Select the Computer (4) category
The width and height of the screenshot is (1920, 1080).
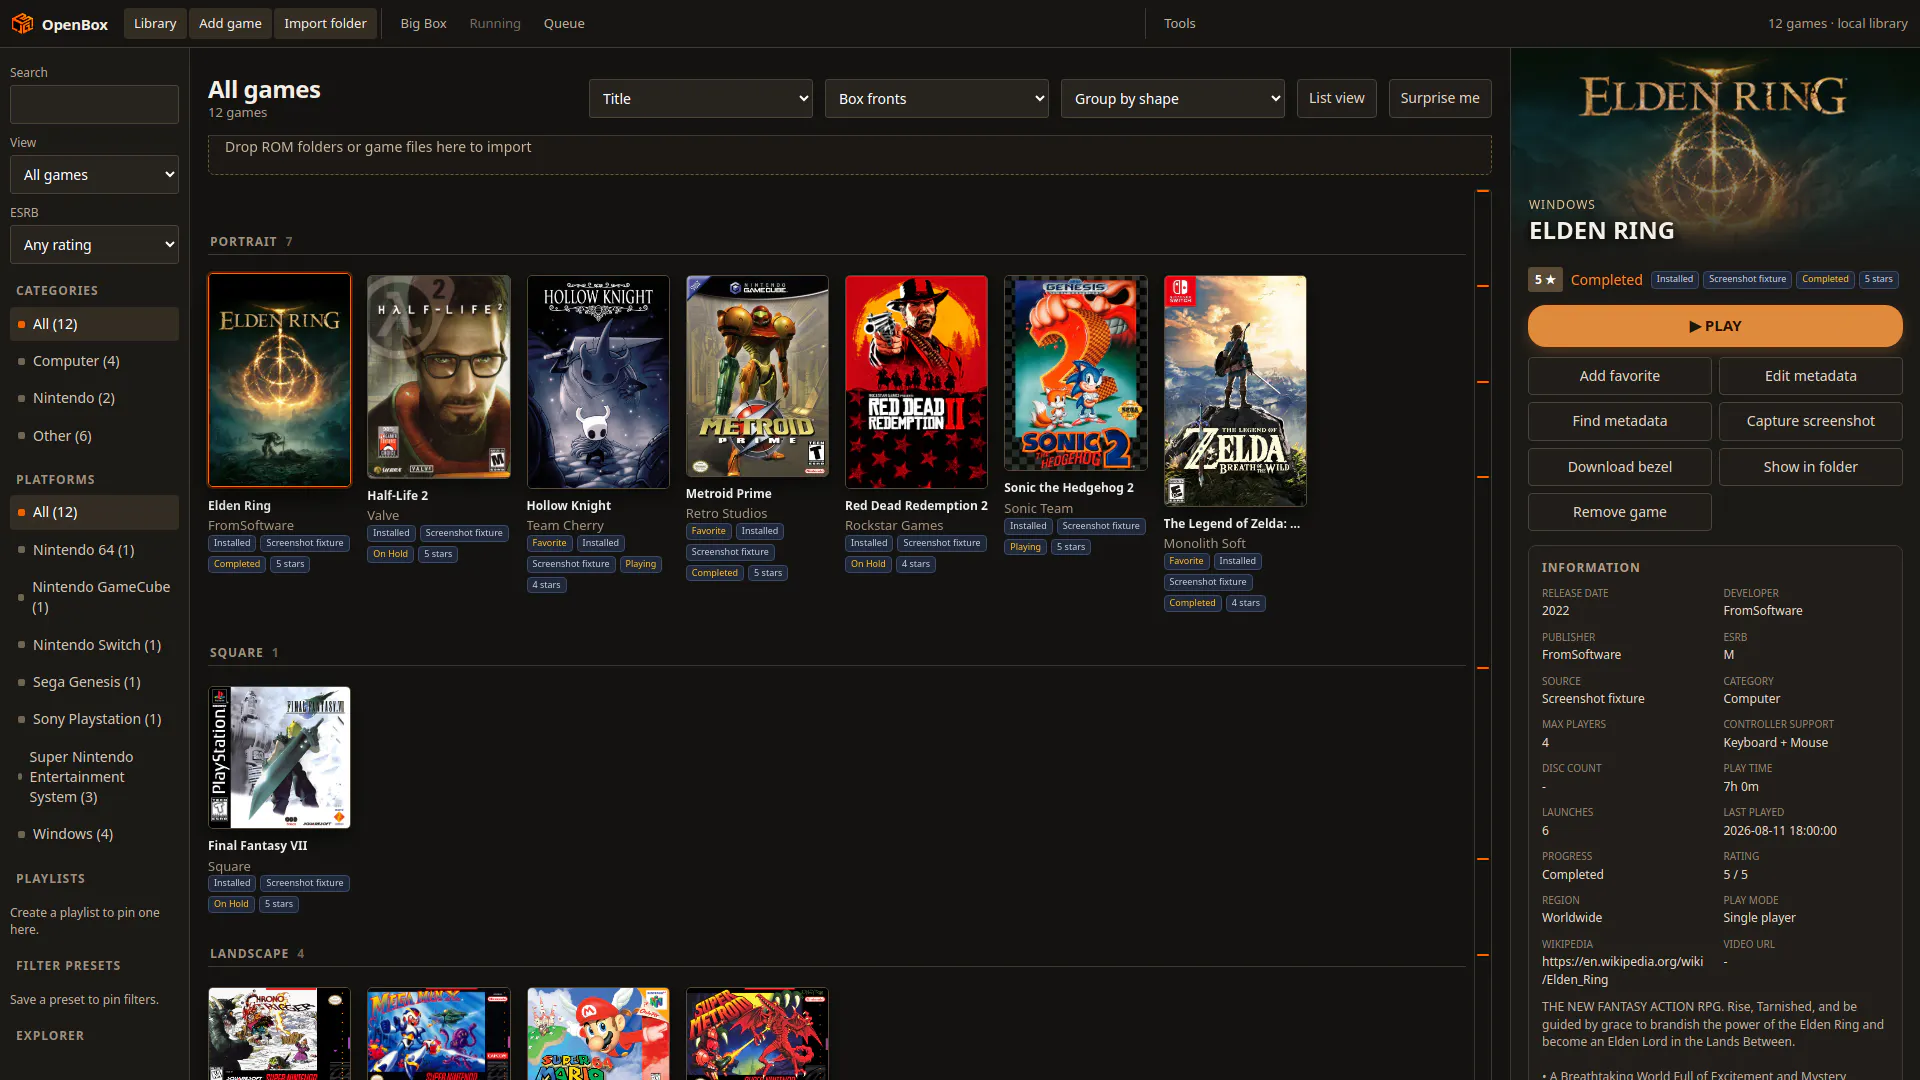[94, 361]
